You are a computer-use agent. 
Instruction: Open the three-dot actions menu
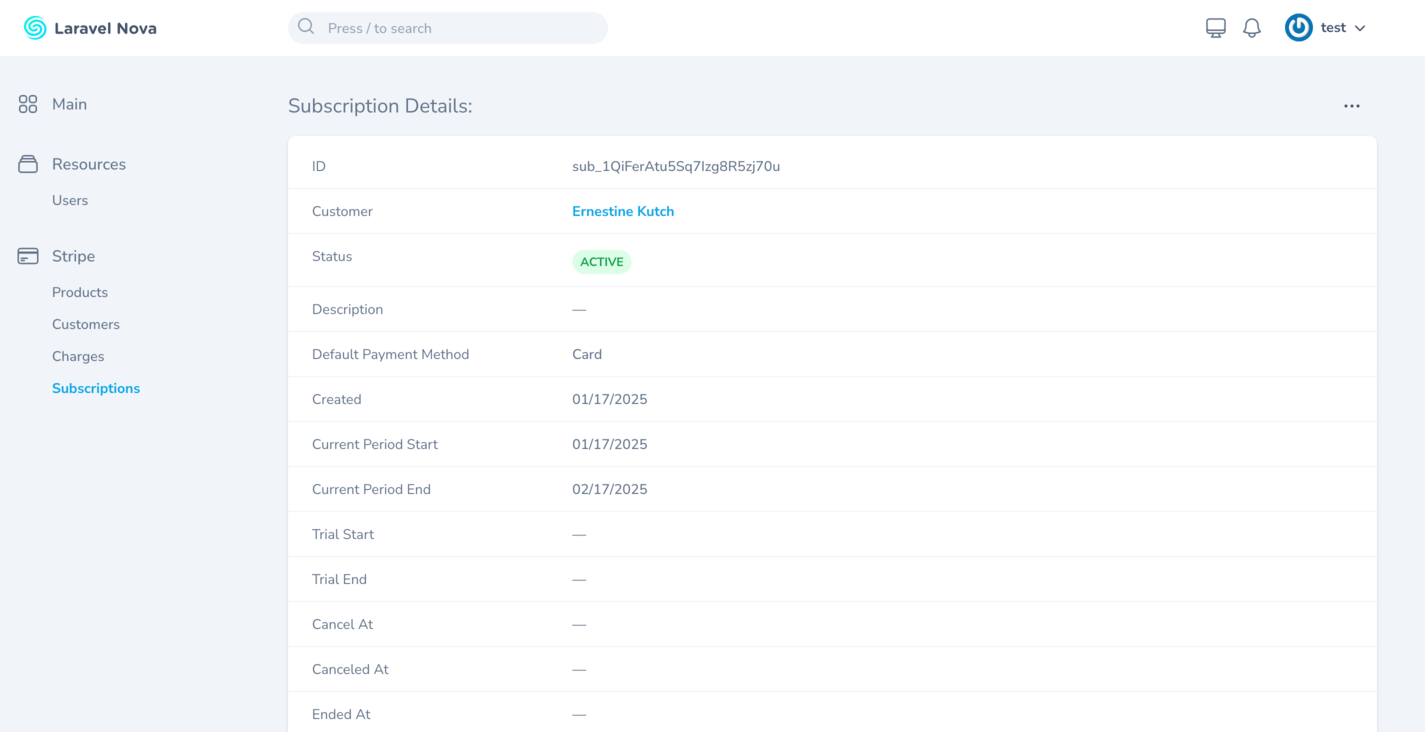point(1351,106)
